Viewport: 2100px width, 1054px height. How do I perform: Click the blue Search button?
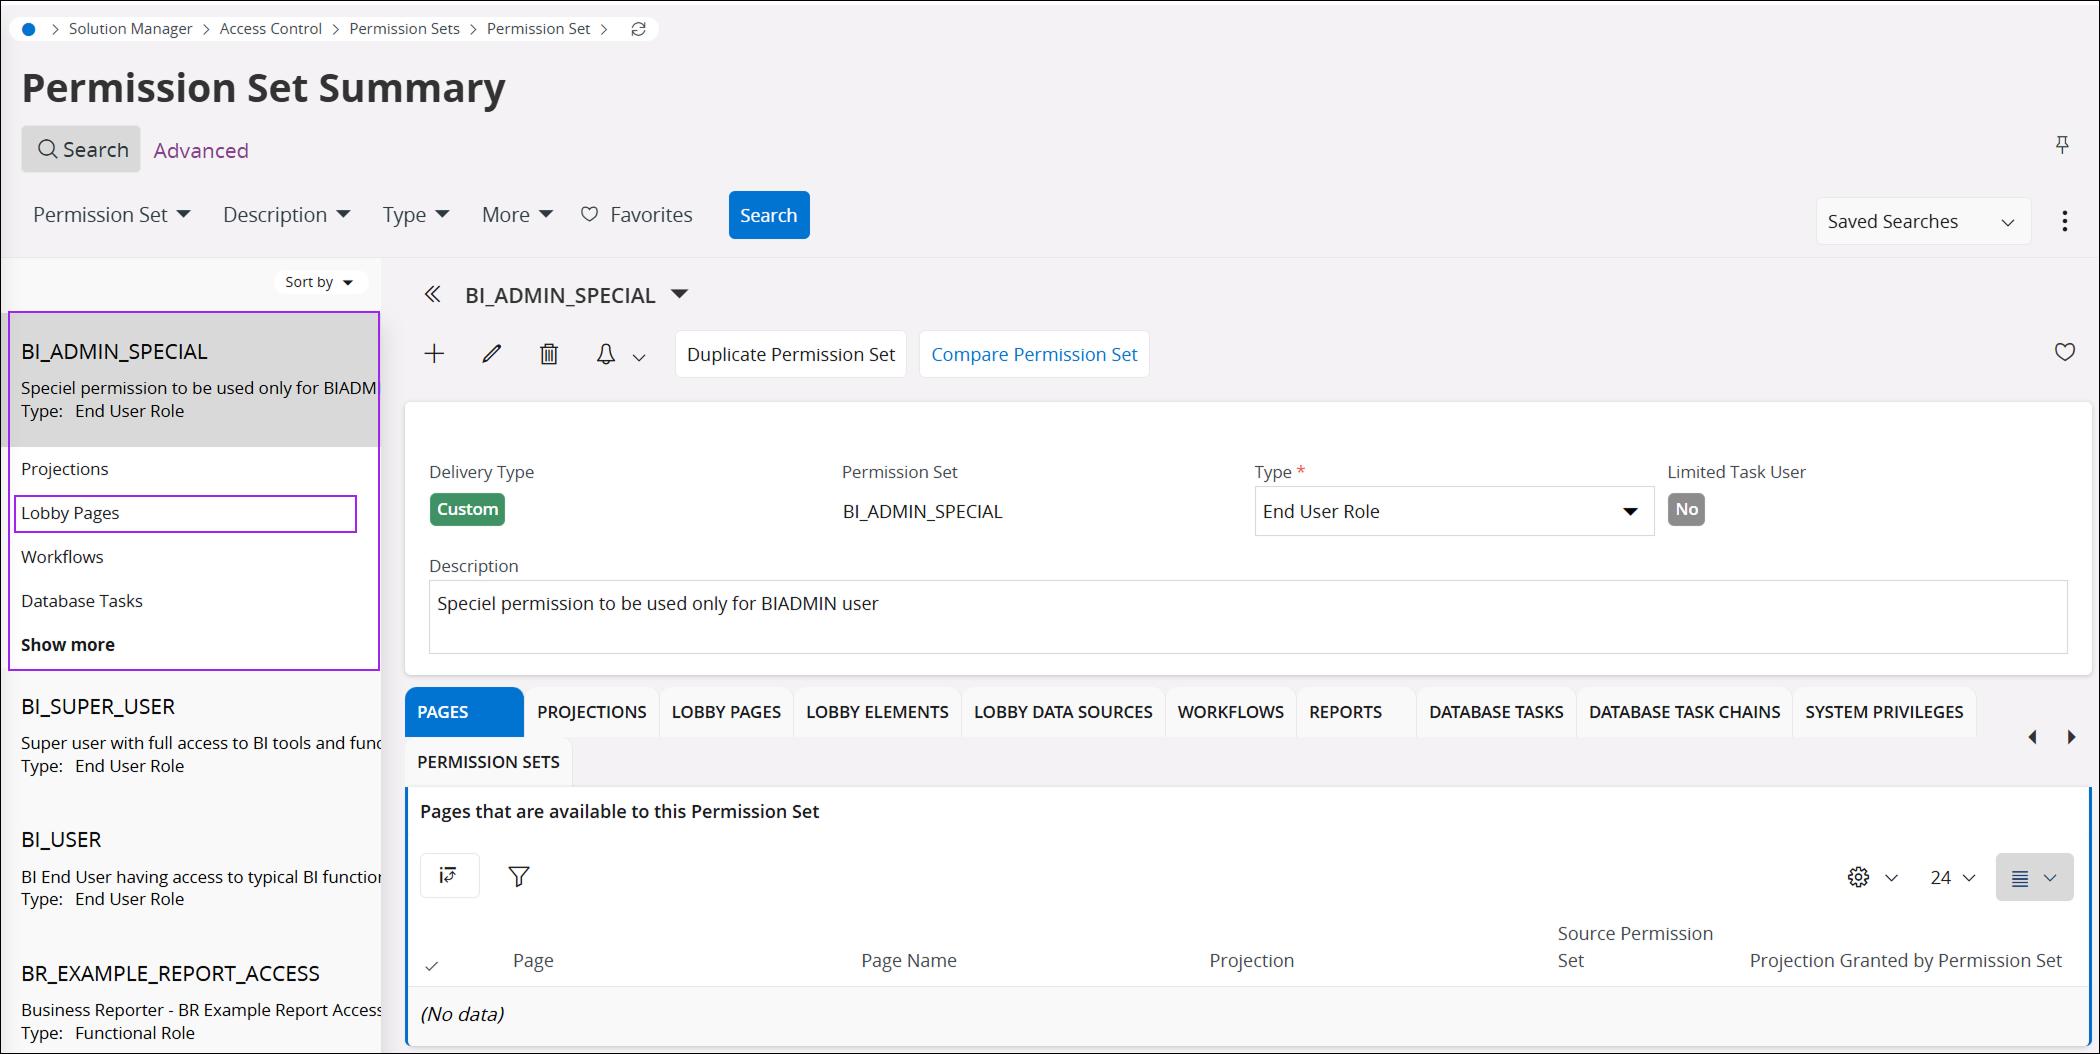click(x=768, y=215)
